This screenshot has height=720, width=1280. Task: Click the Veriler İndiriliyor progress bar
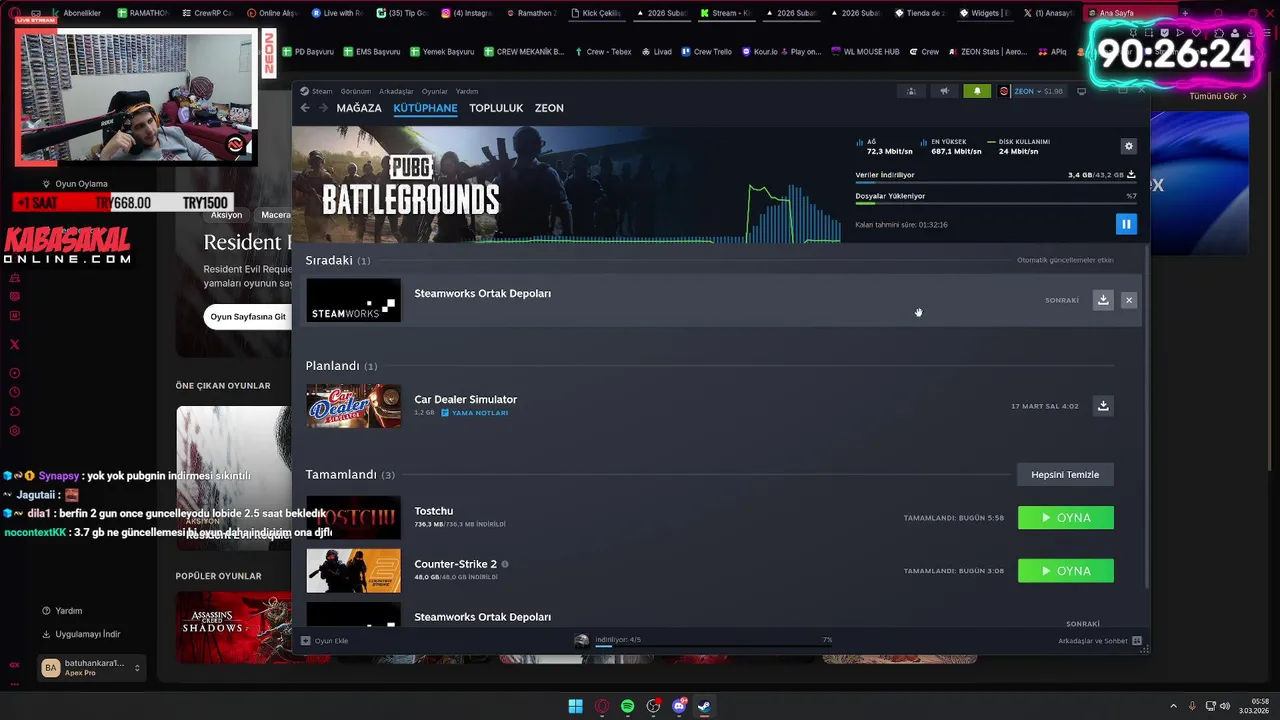point(996,181)
